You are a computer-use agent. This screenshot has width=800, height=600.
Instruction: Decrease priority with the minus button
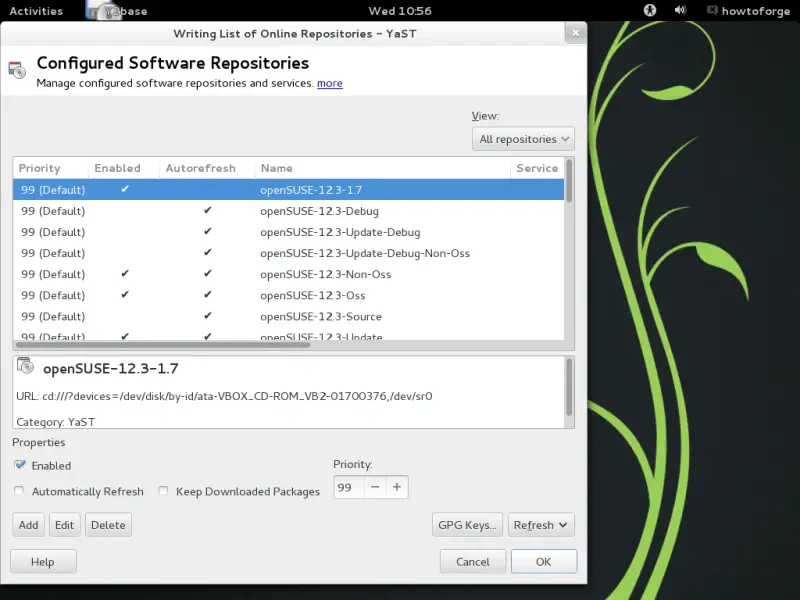click(x=375, y=487)
